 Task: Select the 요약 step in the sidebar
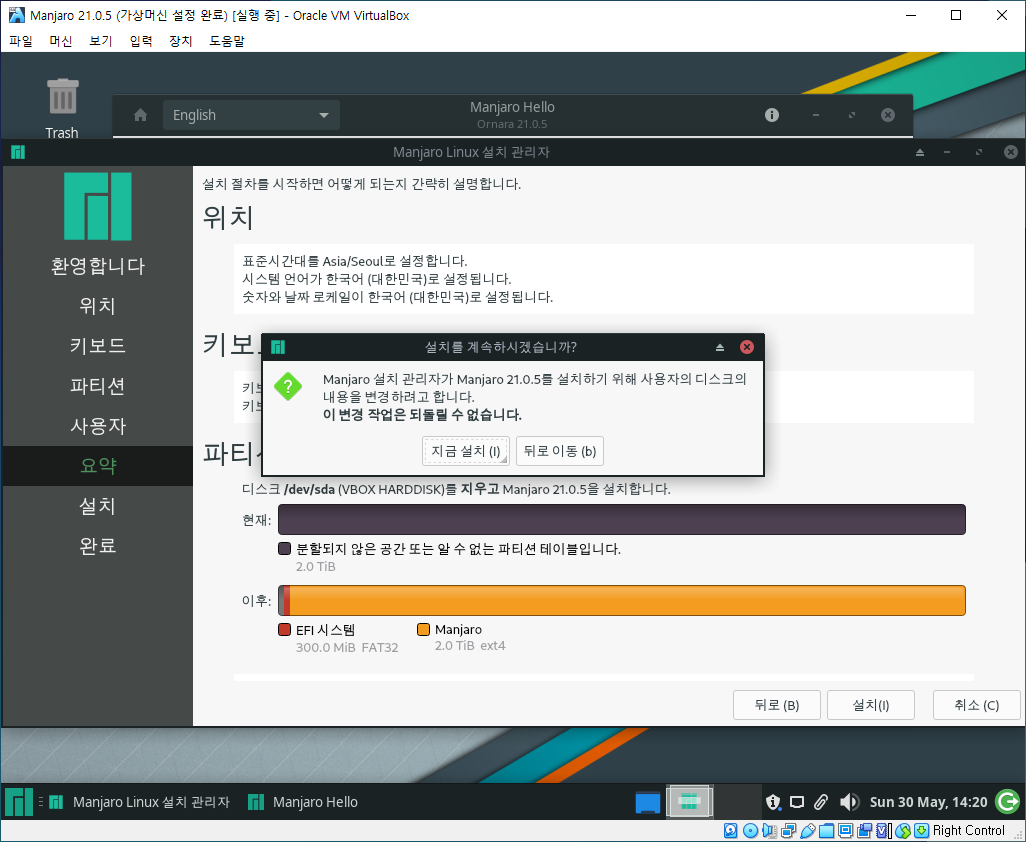(97, 466)
